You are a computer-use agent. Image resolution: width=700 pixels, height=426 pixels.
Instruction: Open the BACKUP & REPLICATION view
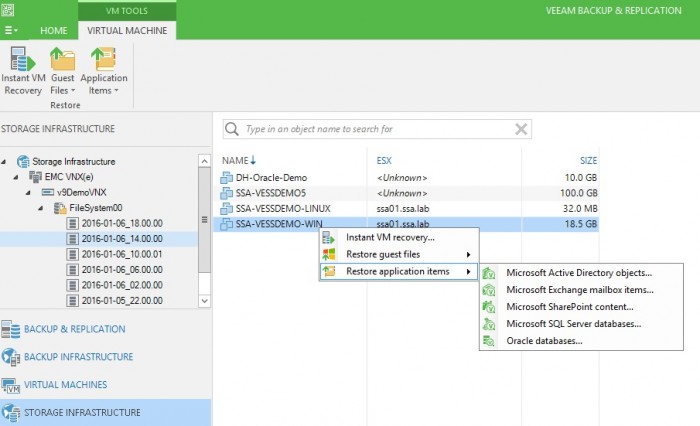(x=75, y=329)
